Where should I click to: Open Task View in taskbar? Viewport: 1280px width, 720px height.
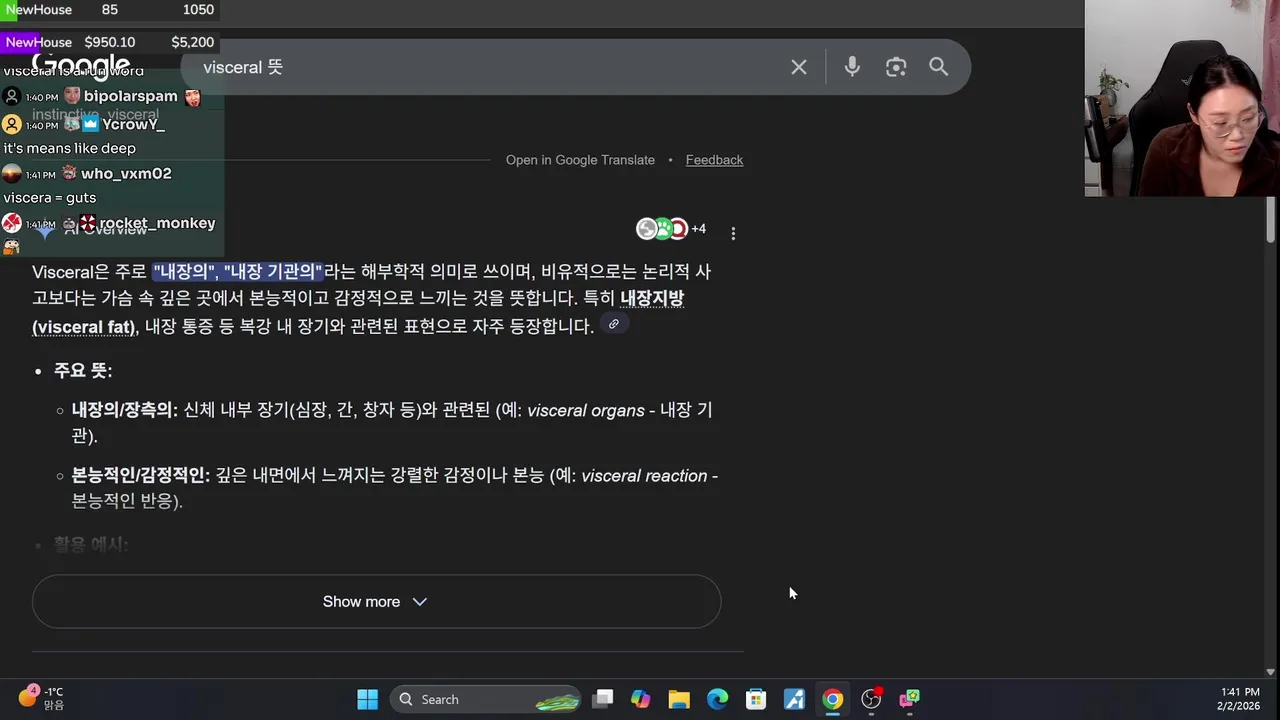point(603,699)
